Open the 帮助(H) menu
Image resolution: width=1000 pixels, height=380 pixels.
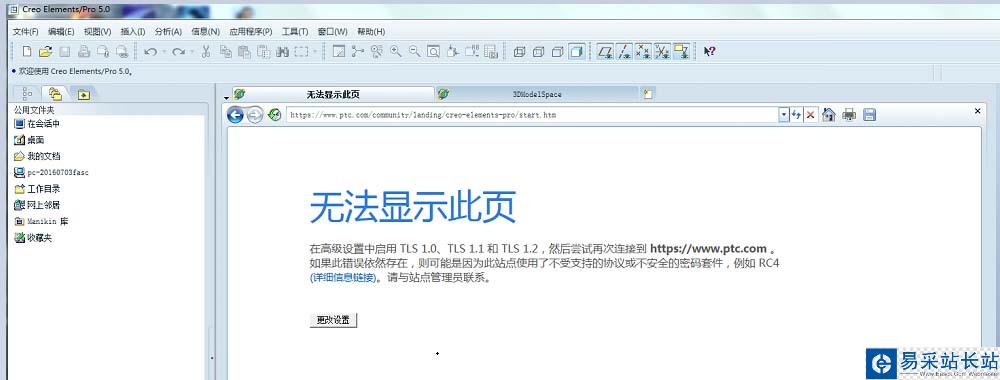pyautogui.click(x=371, y=32)
